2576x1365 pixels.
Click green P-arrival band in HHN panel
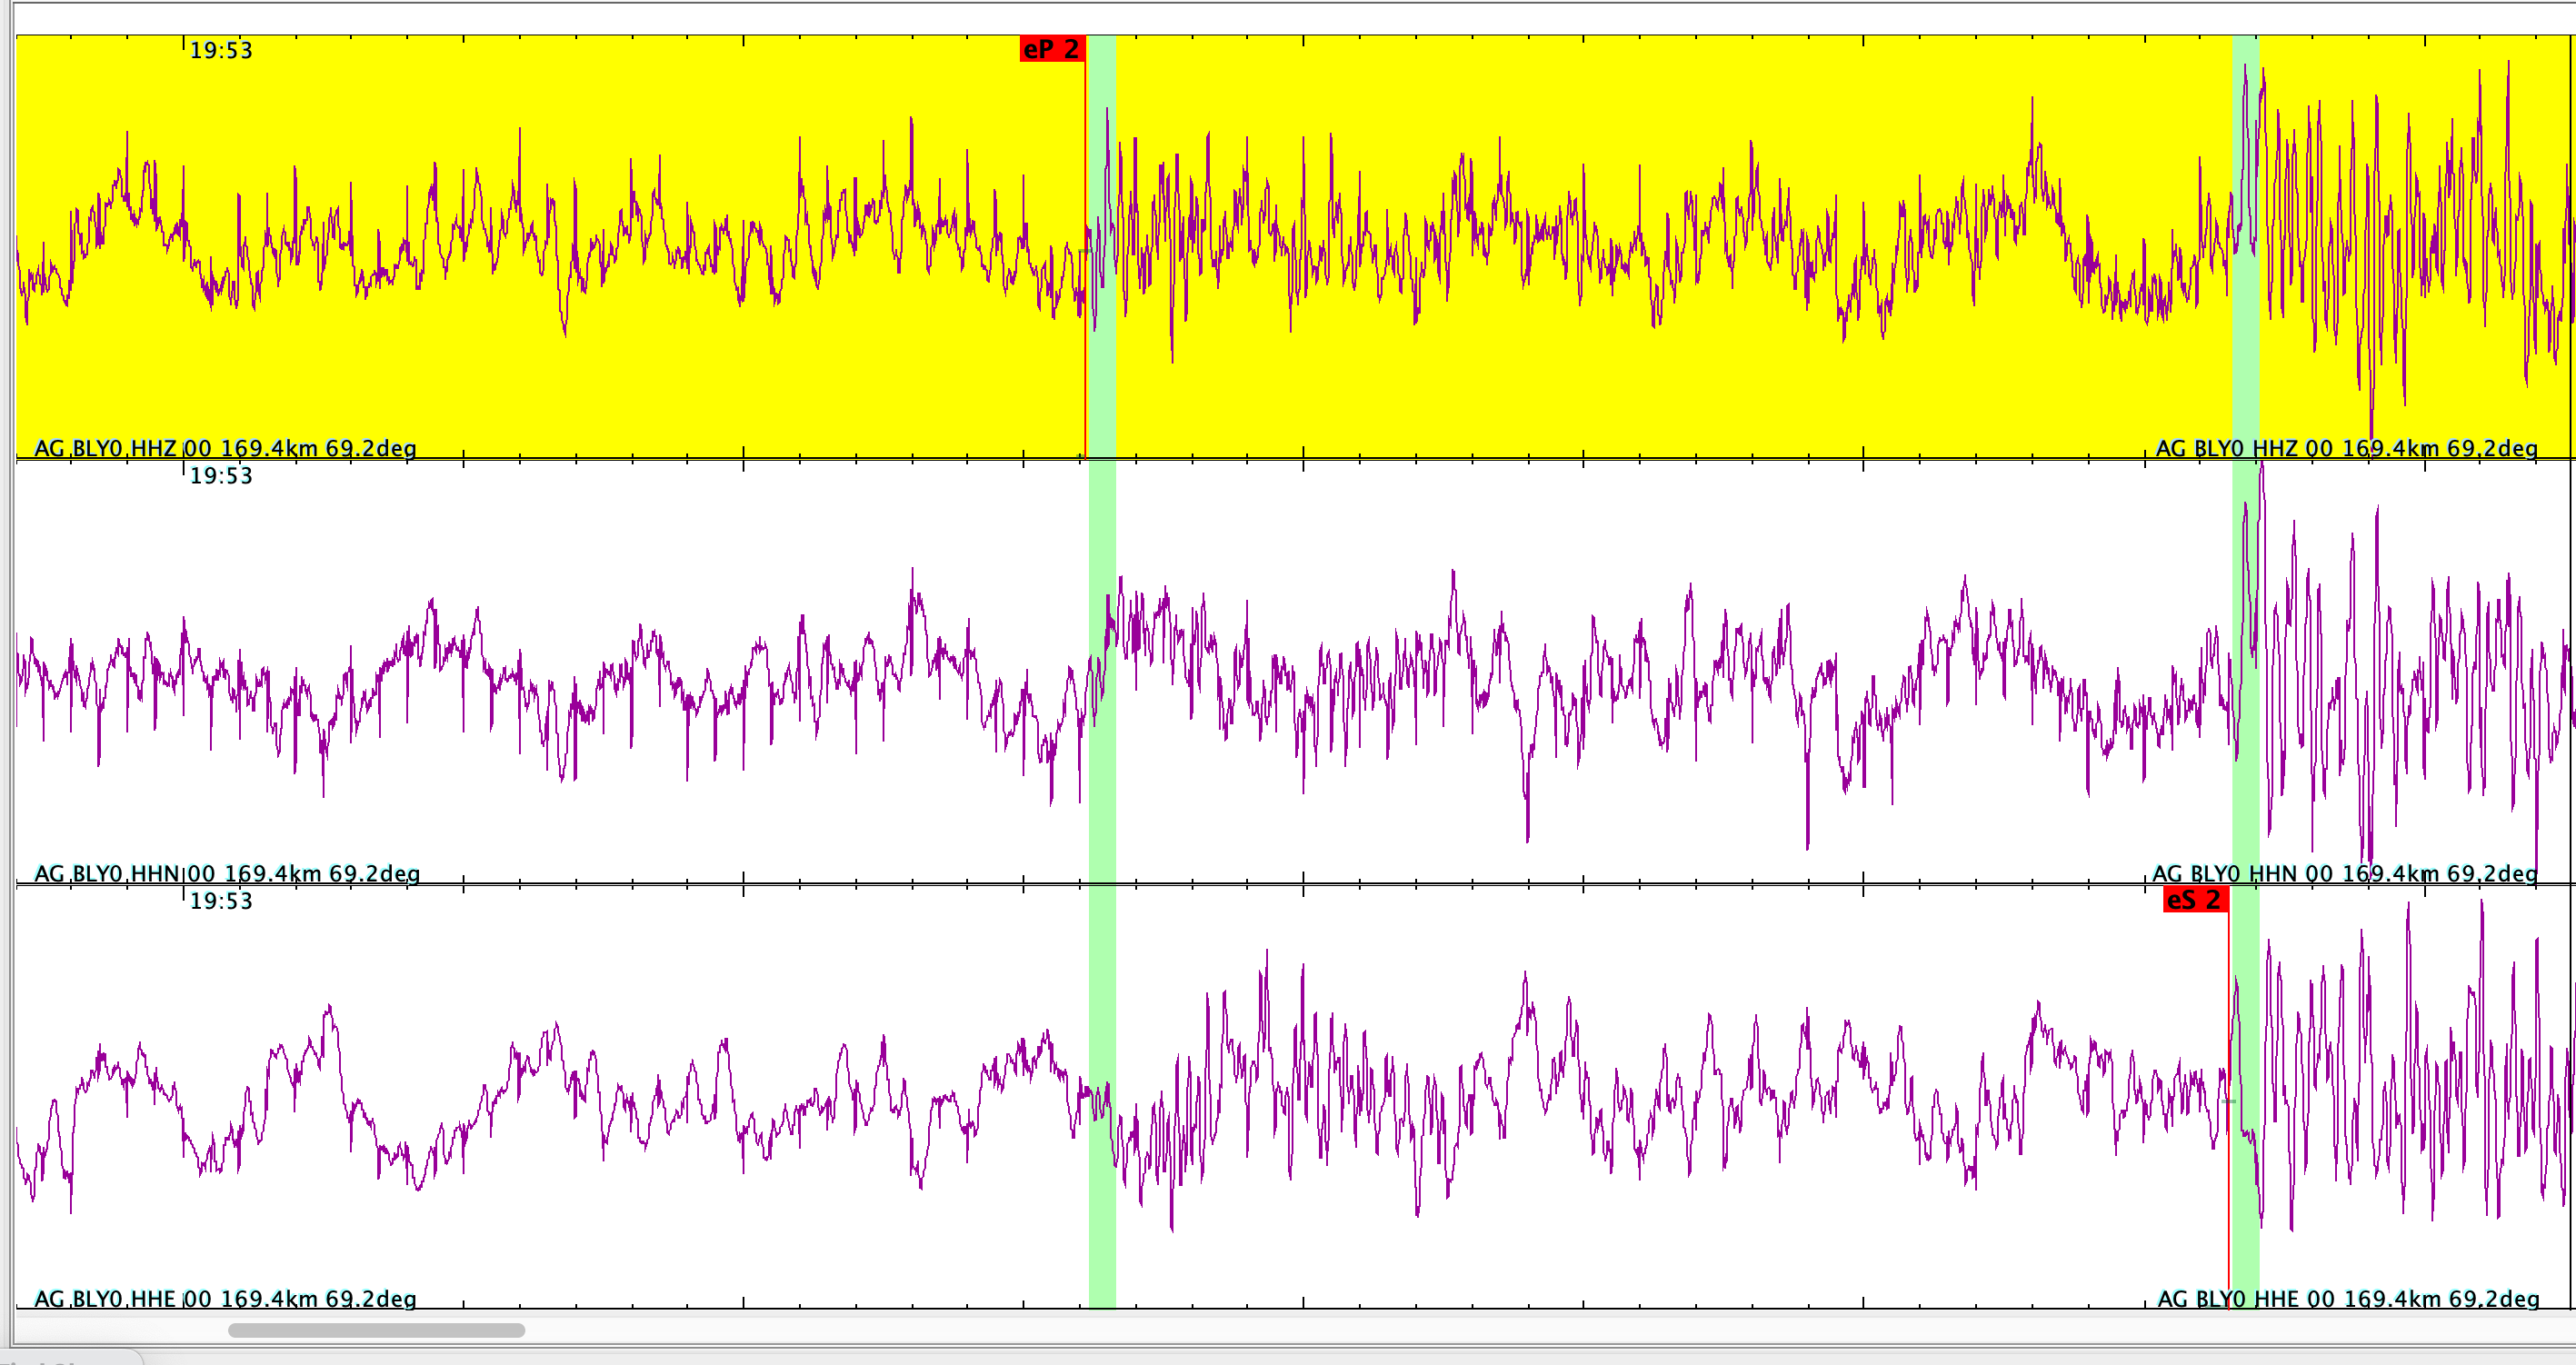pos(1102,800)
